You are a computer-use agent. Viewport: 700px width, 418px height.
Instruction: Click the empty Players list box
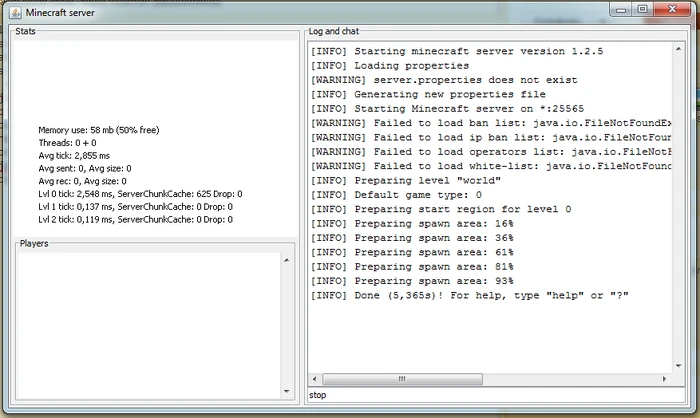coord(149,326)
